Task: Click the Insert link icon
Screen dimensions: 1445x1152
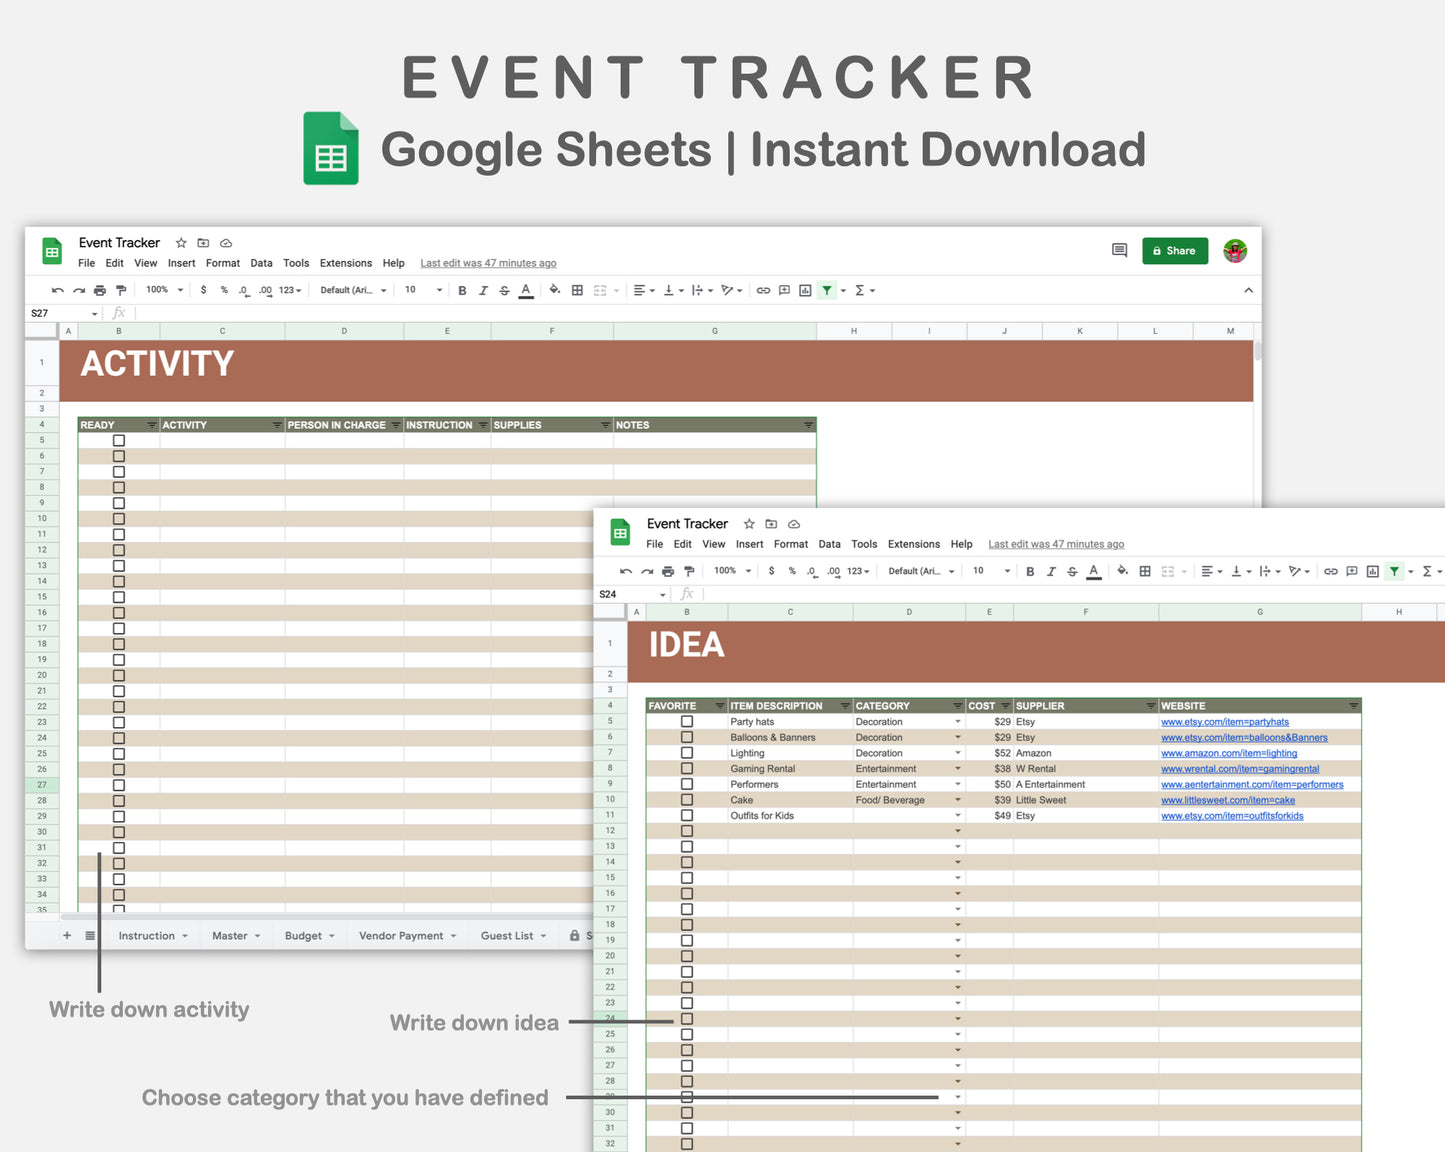Action: [x=763, y=290]
